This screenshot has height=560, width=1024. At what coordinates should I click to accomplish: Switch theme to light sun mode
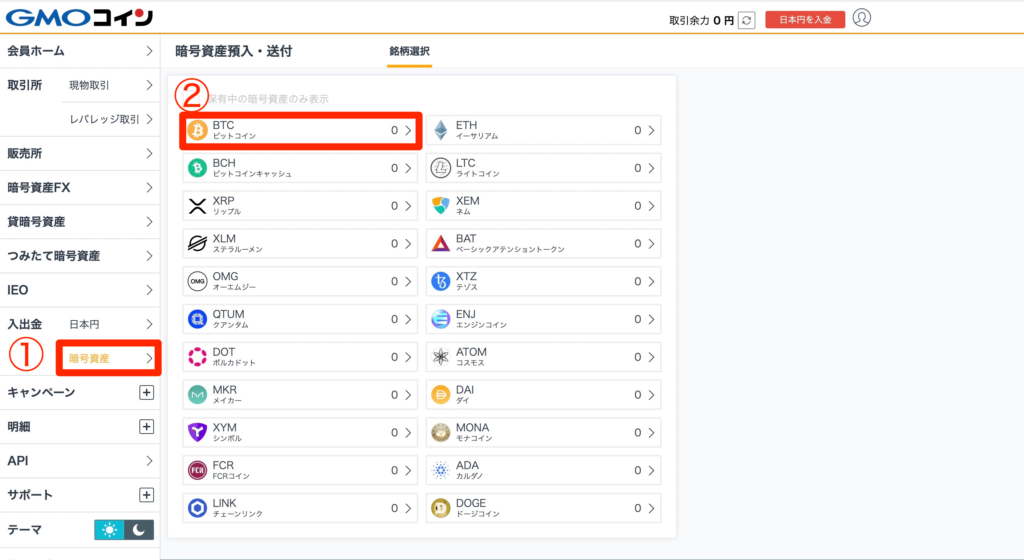(x=109, y=530)
